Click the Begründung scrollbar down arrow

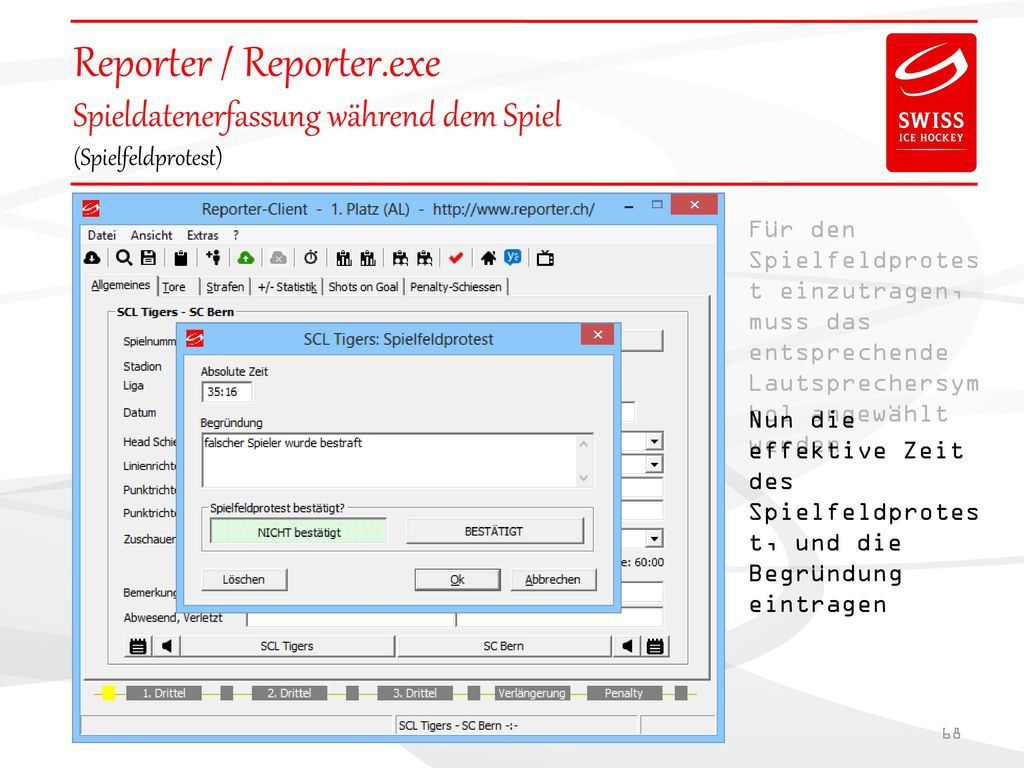pos(584,478)
